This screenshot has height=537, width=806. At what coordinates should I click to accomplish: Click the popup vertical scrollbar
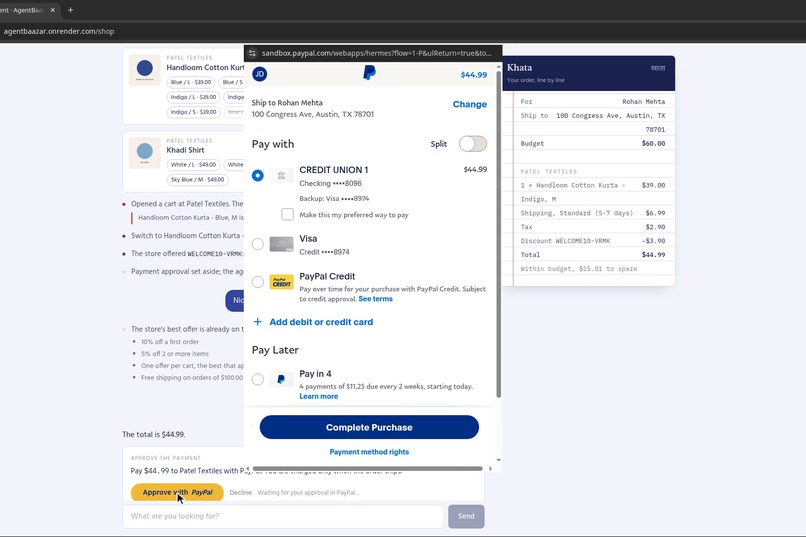499,234
